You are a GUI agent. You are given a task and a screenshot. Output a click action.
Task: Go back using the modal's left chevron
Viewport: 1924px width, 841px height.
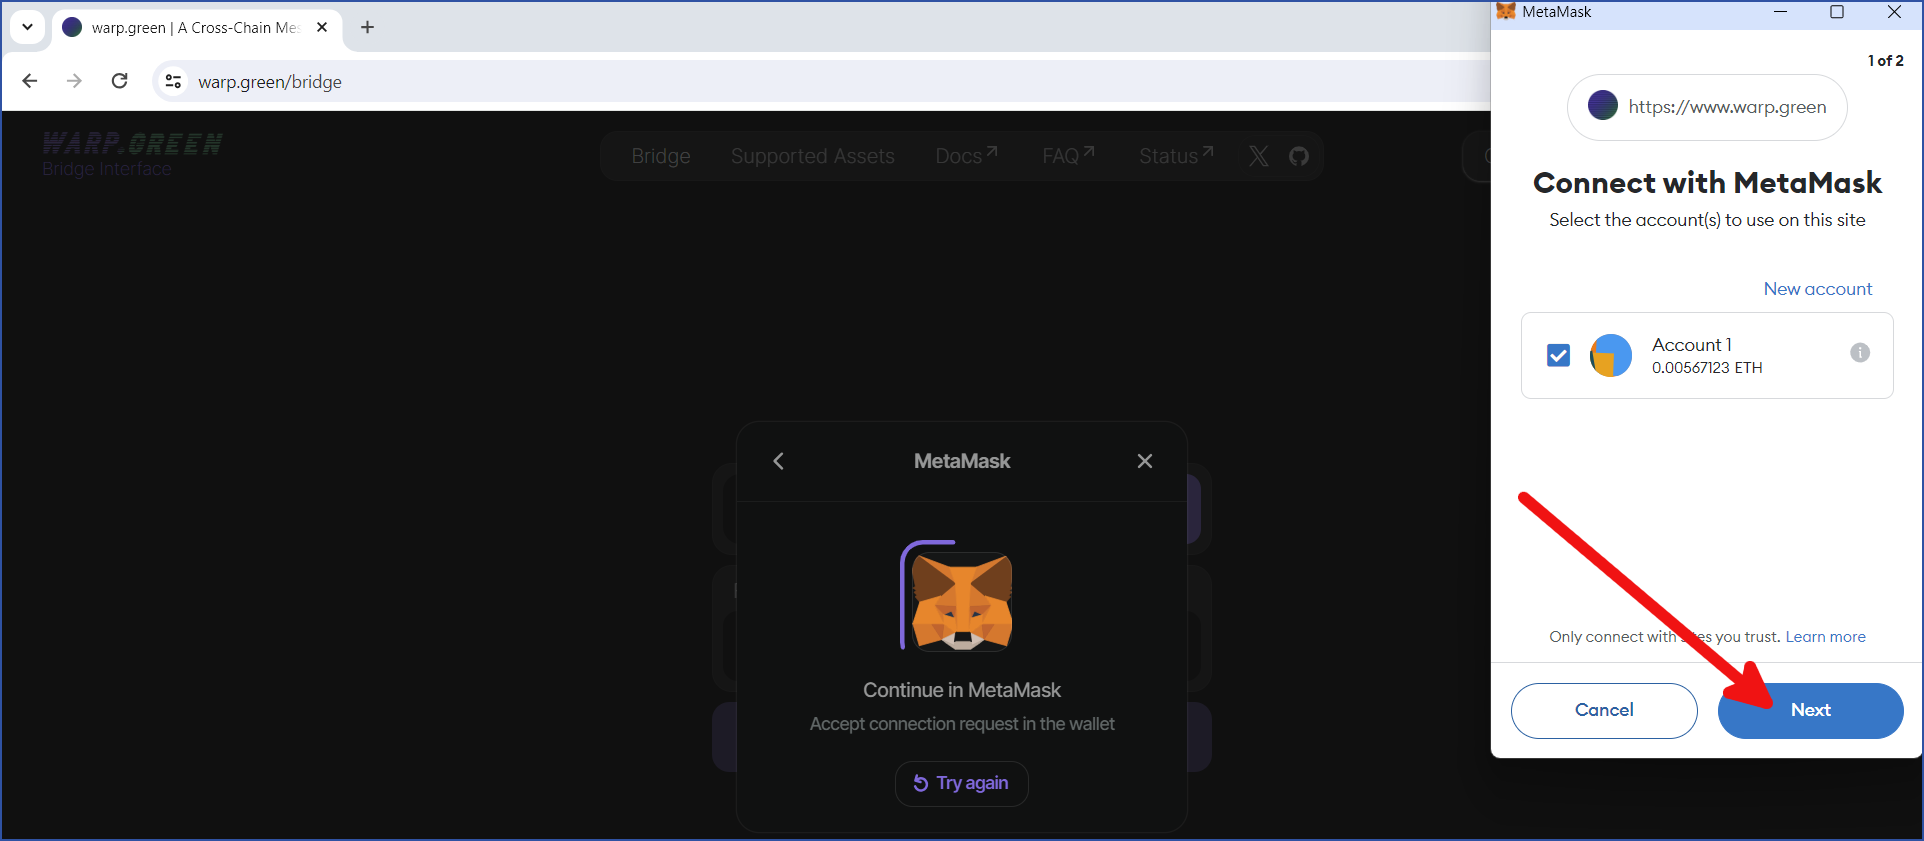click(x=779, y=461)
